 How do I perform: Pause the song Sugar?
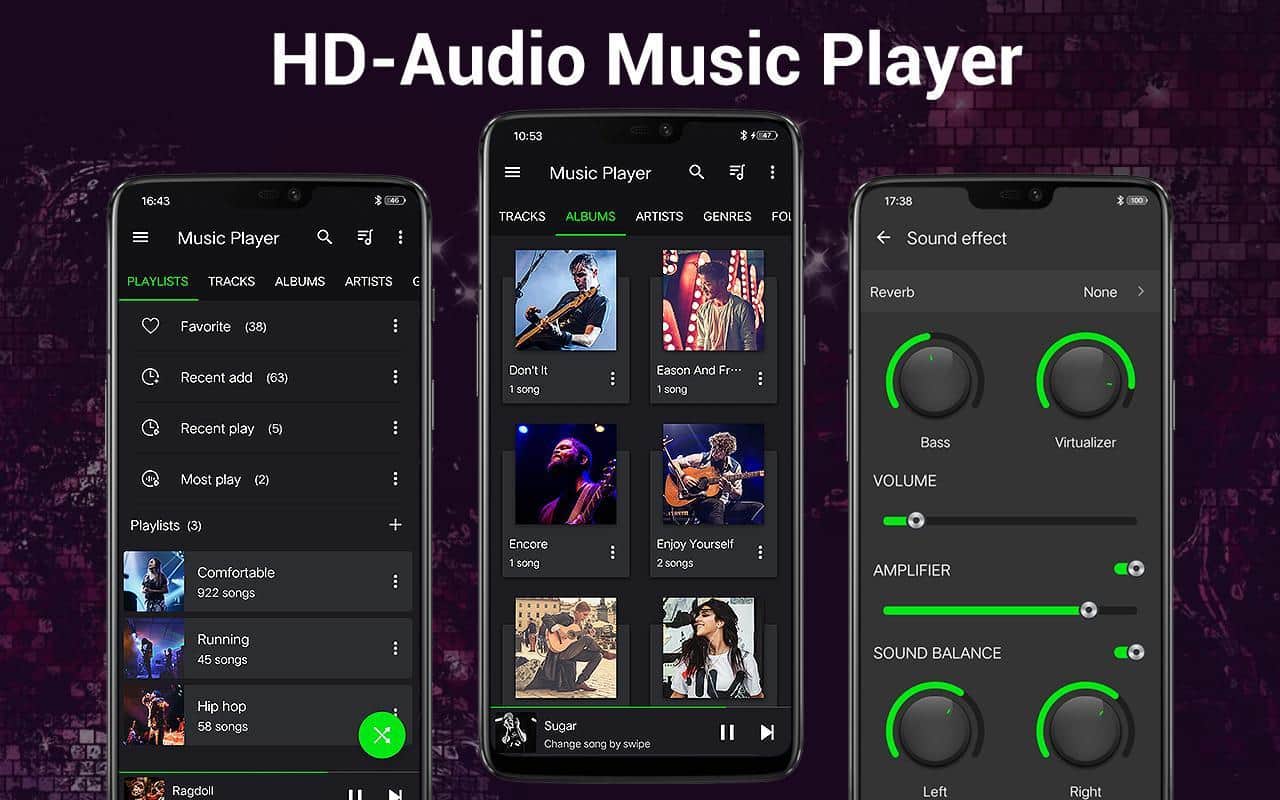tap(727, 732)
